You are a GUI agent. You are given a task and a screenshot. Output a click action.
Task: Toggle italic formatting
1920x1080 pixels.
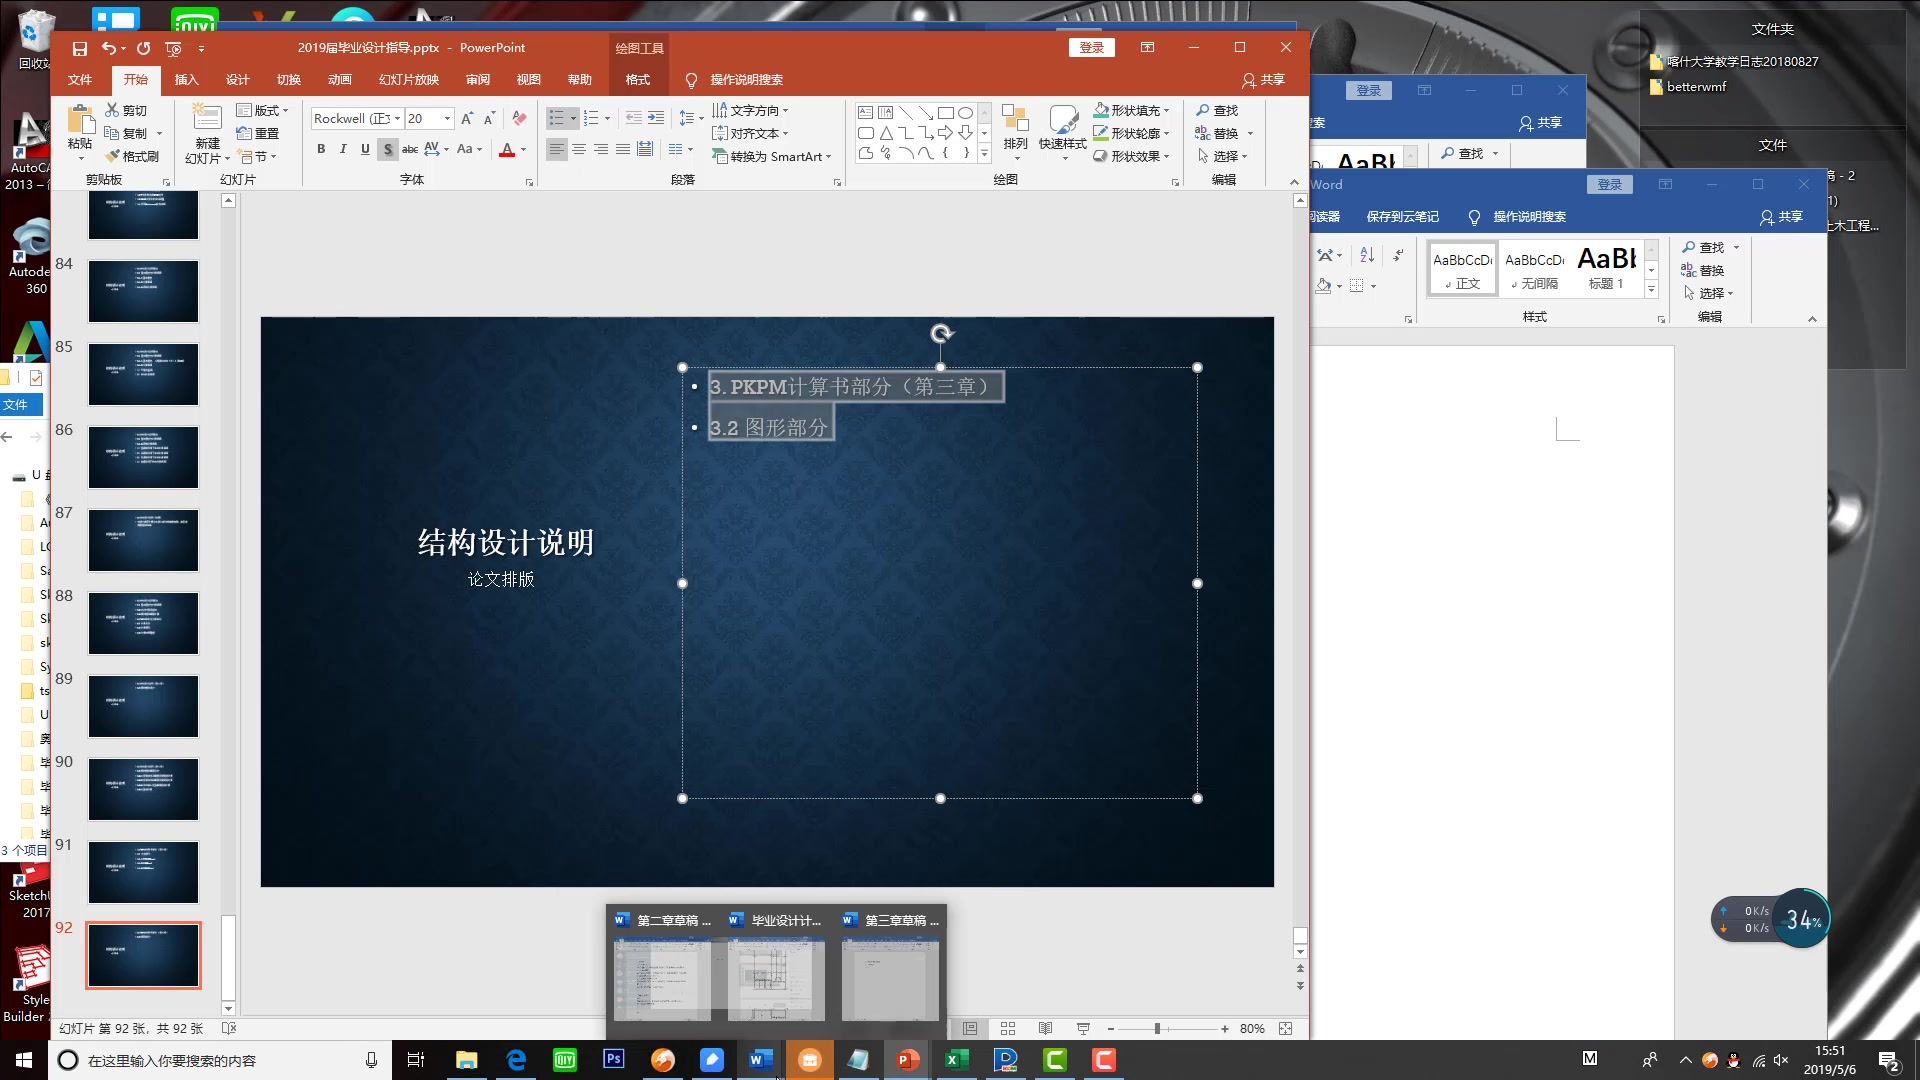coord(343,149)
